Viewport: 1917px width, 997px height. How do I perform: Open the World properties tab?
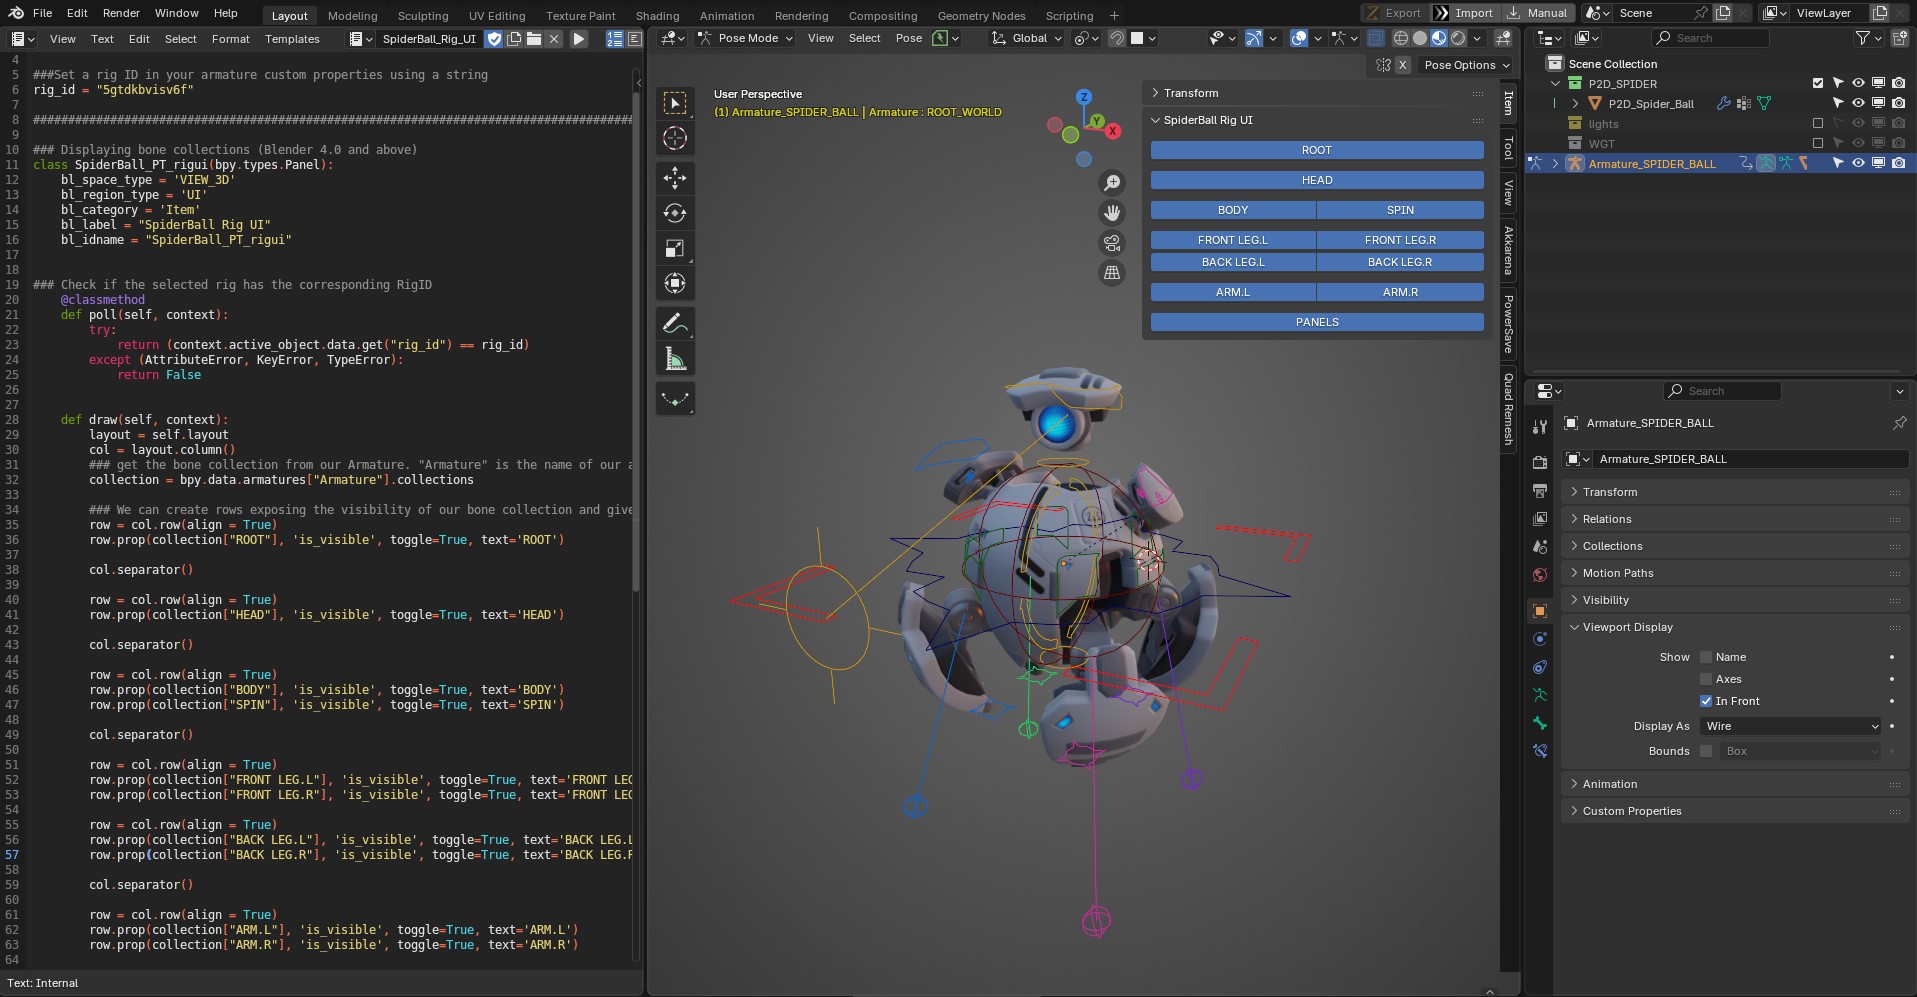[1540, 575]
